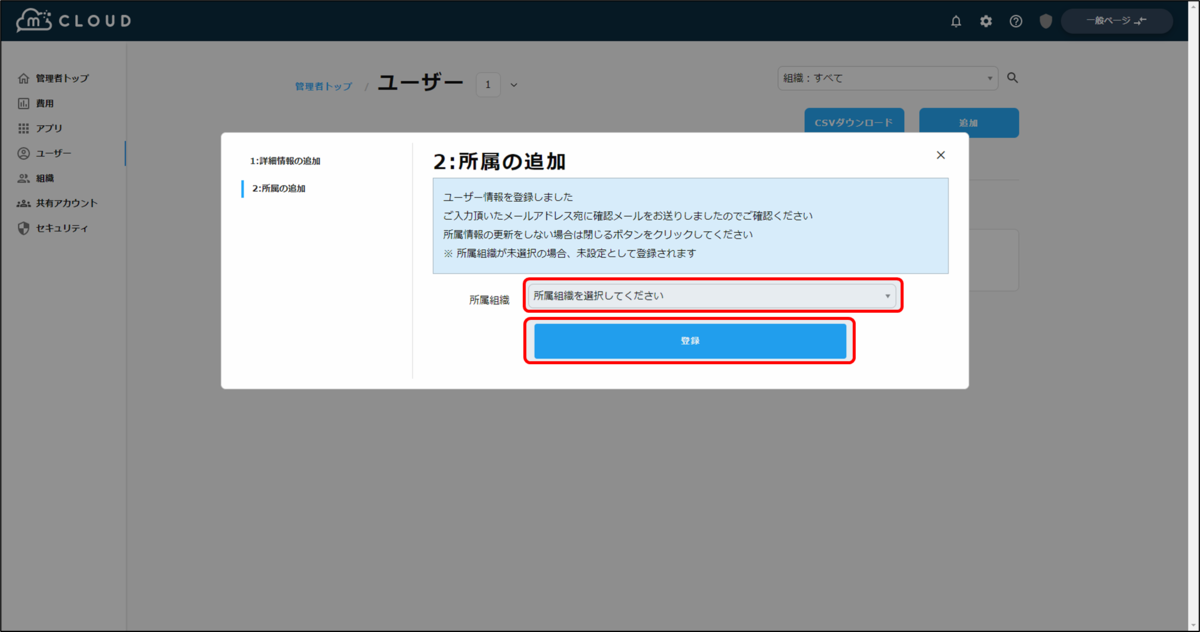Image resolution: width=1200 pixels, height=632 pixels.
Task: Open settings with the gear icon
Action: [985, 20]
